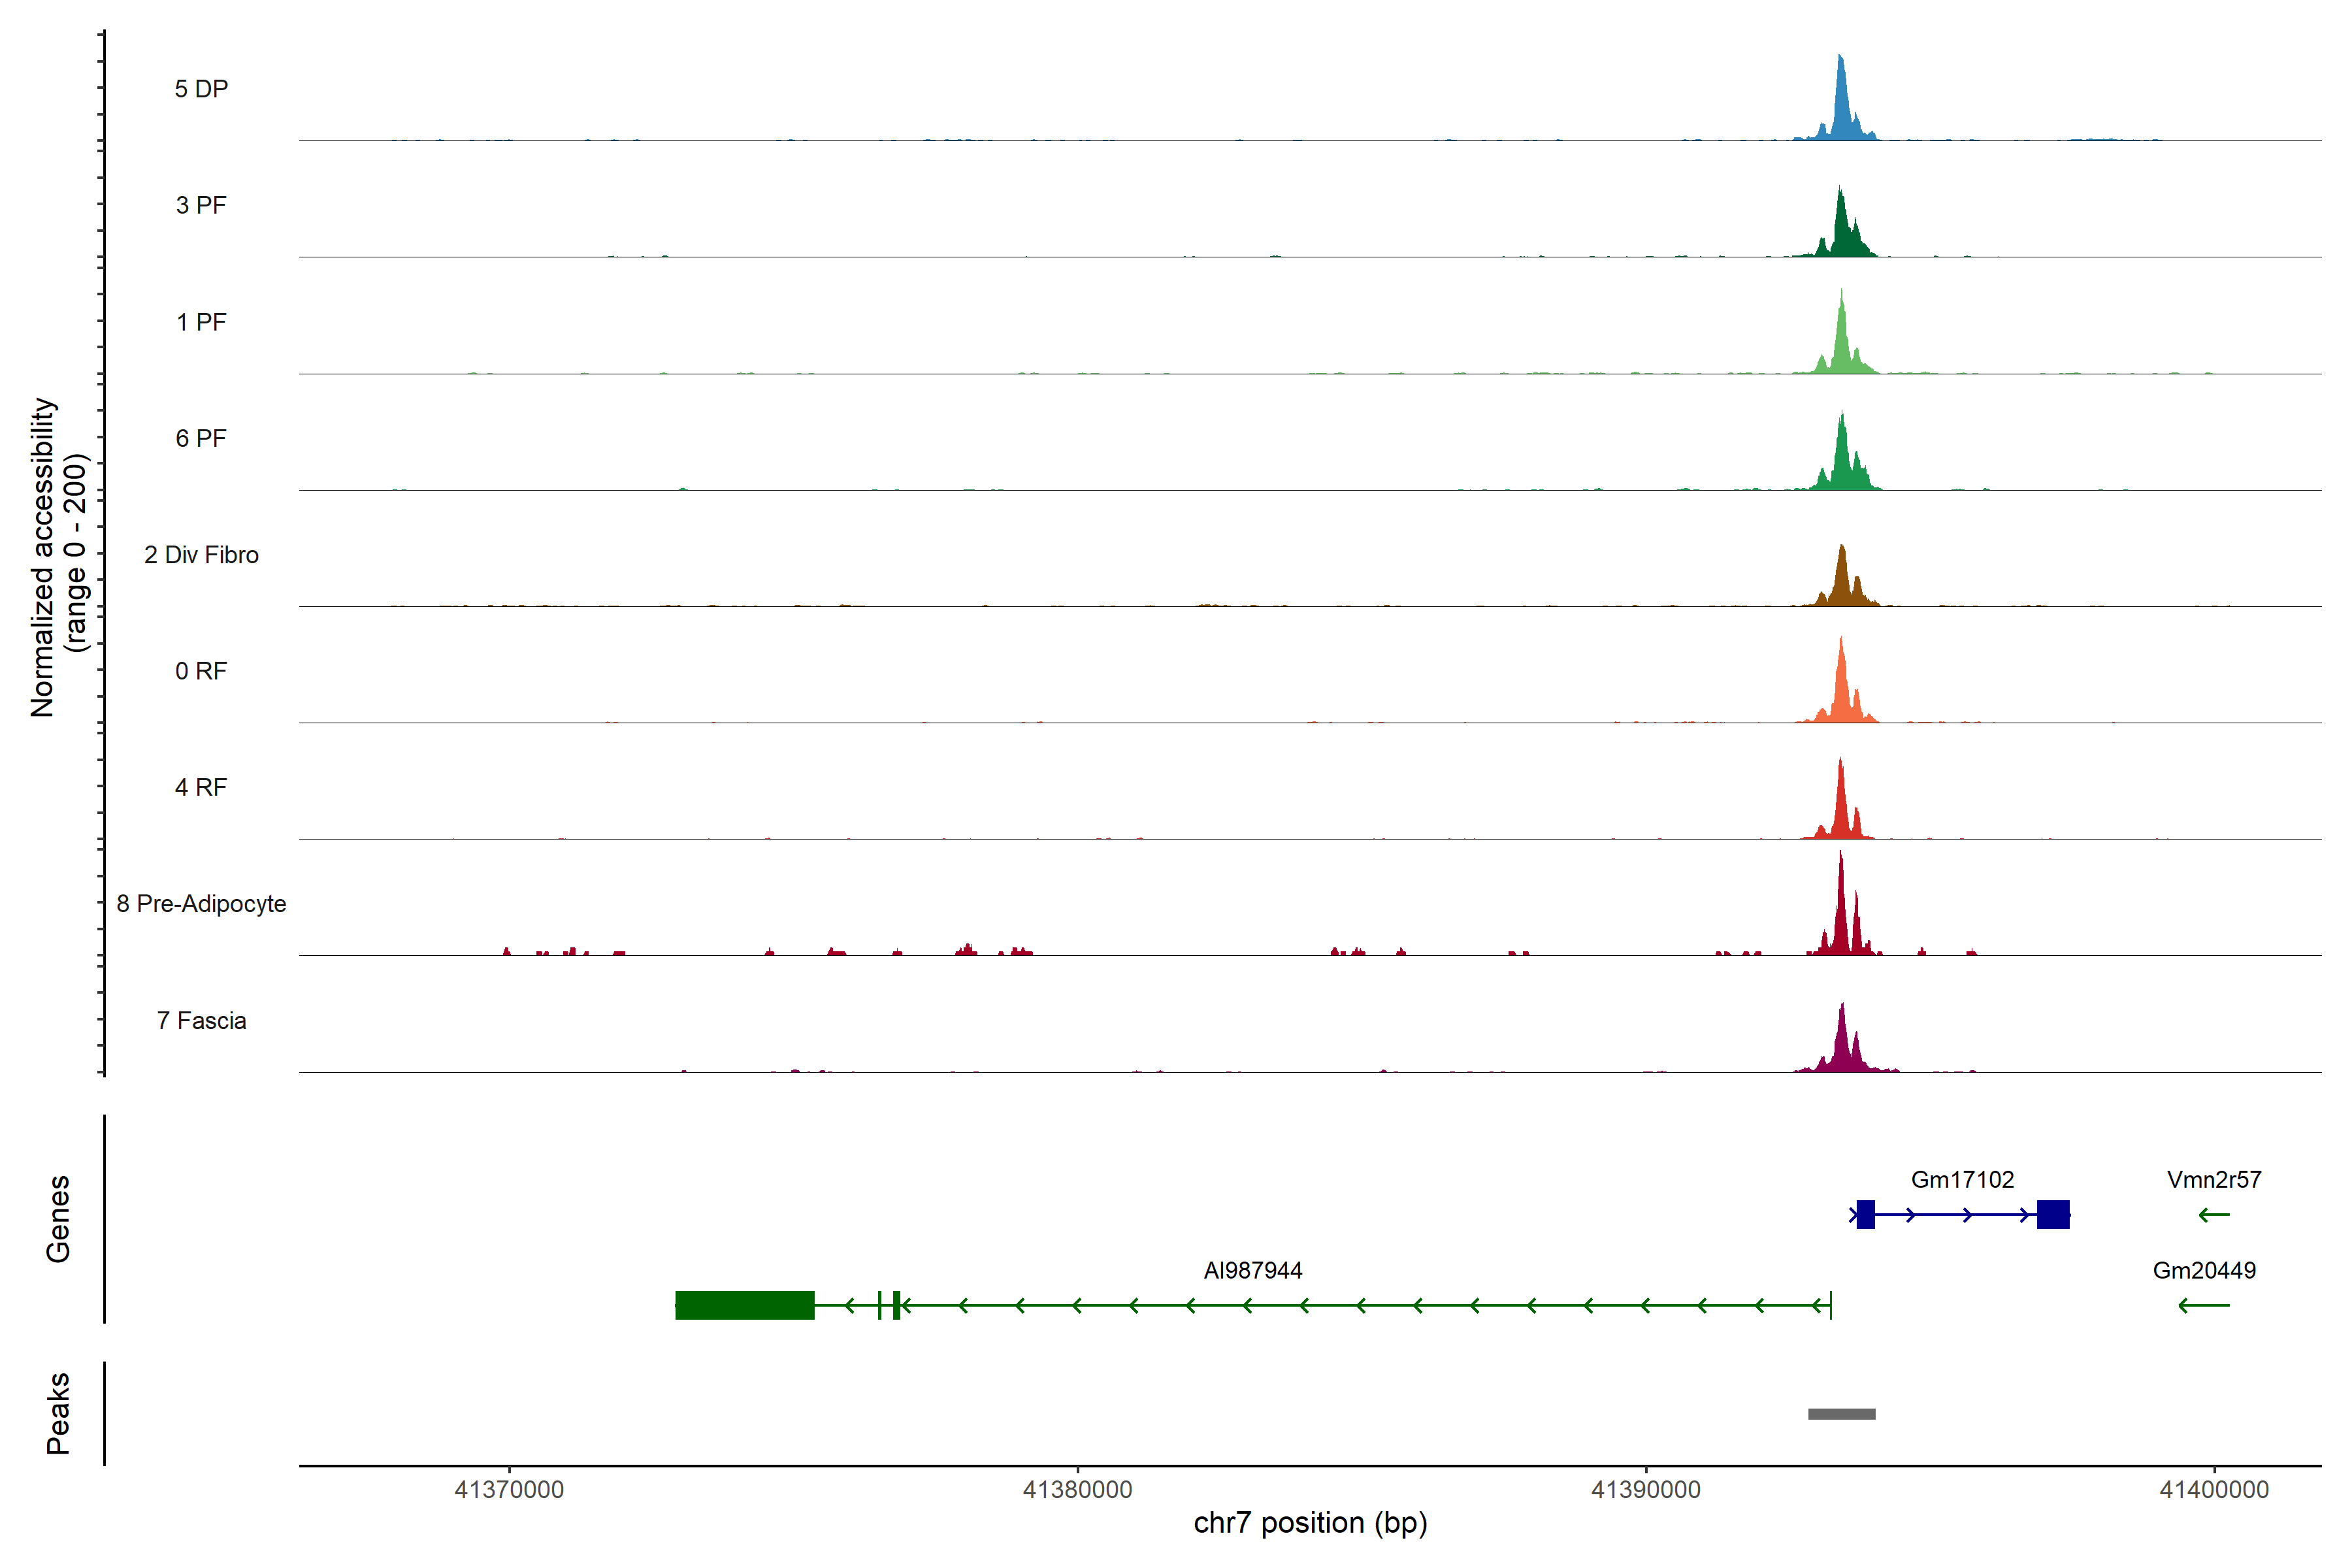This screenshot has width=2352, height=1568.
Task: Click the 2 Div Fibro label
Action: (x=201, y=555)
